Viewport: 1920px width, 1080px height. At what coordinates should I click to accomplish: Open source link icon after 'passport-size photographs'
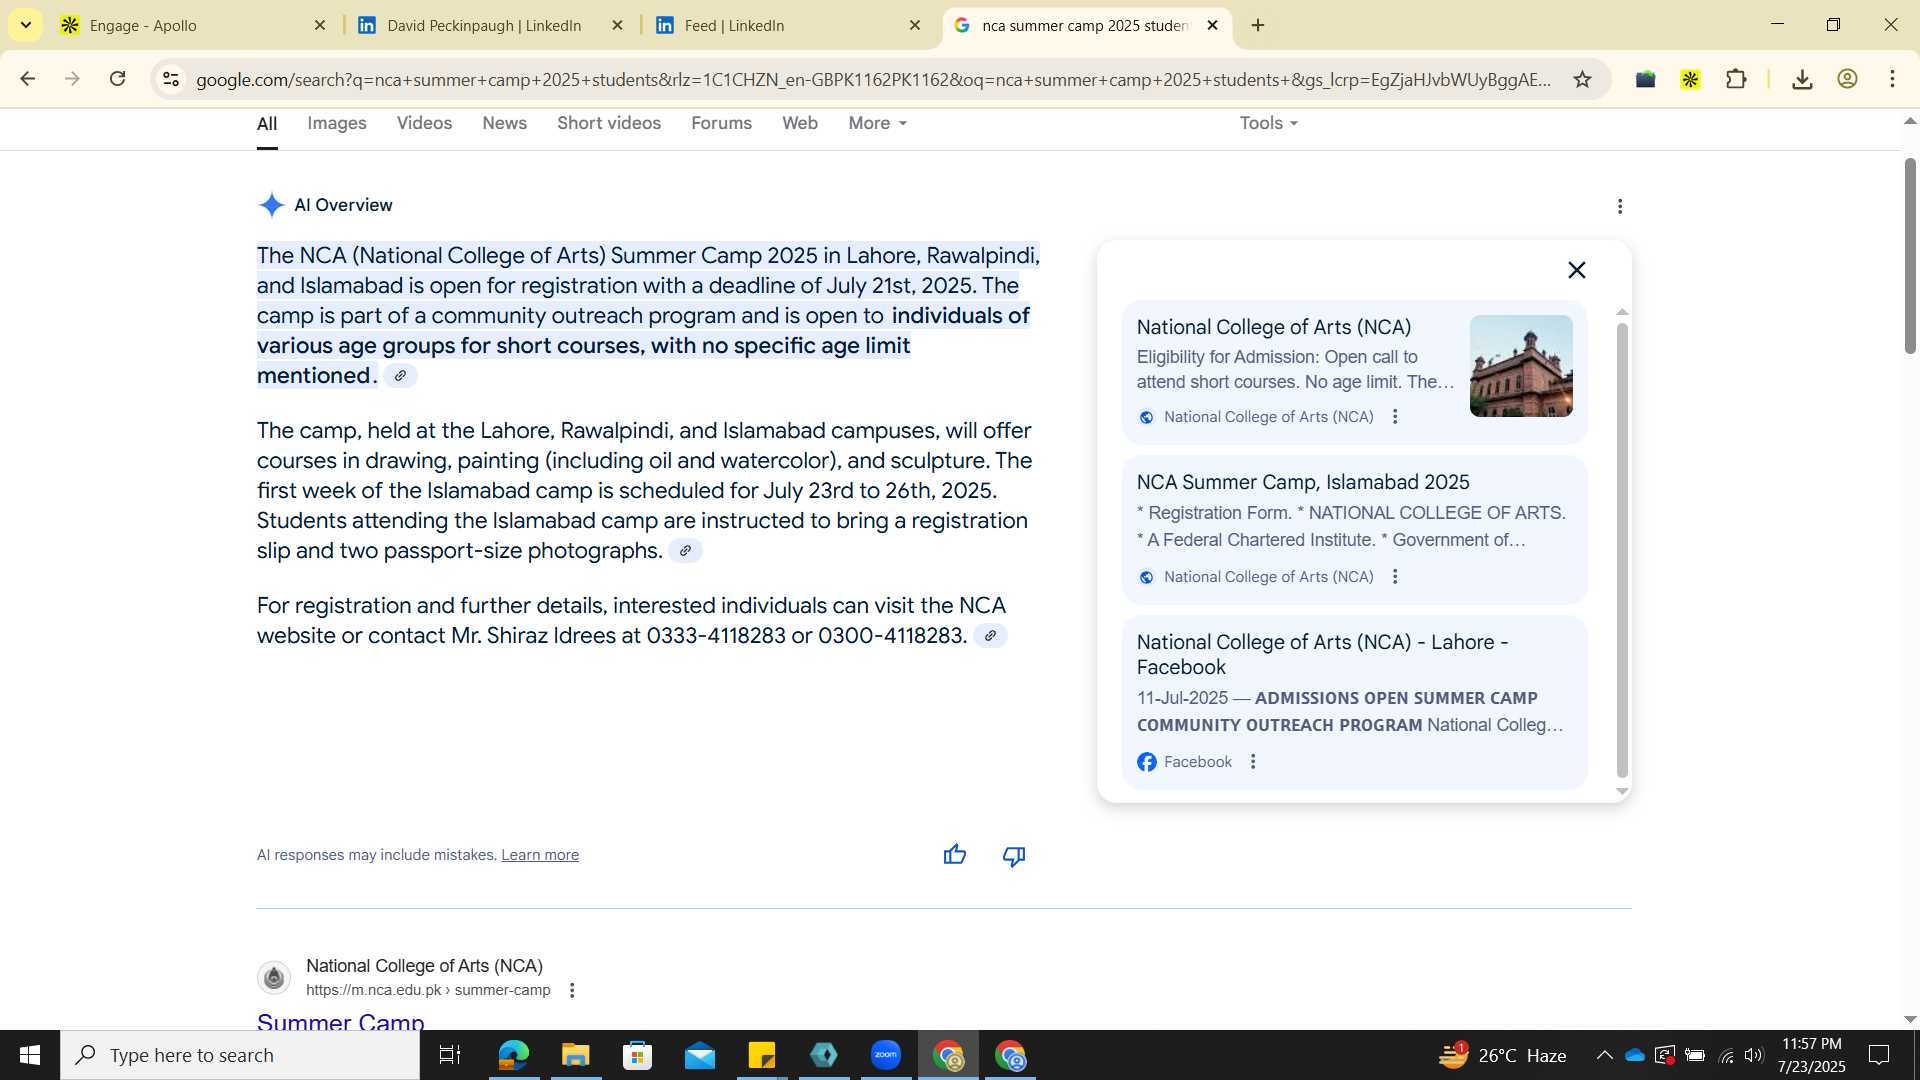(685, 551)
